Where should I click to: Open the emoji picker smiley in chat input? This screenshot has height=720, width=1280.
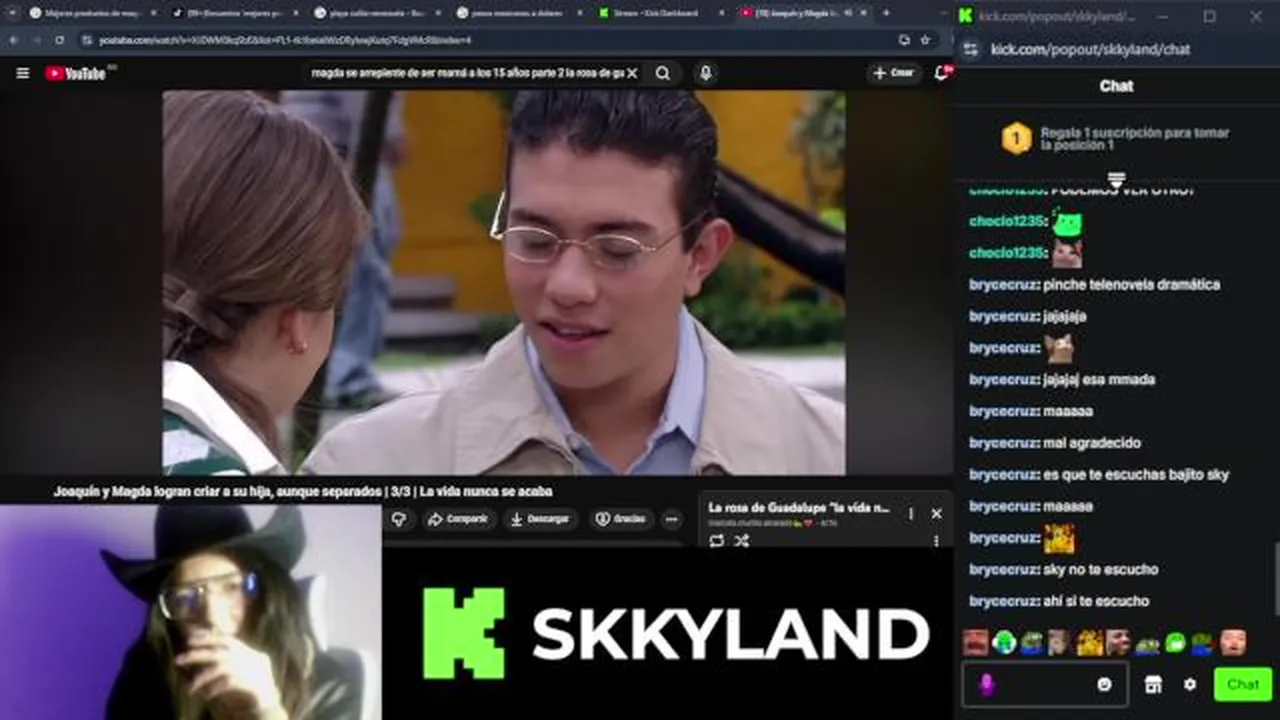pyautogui.click(x=1104, y=684)
